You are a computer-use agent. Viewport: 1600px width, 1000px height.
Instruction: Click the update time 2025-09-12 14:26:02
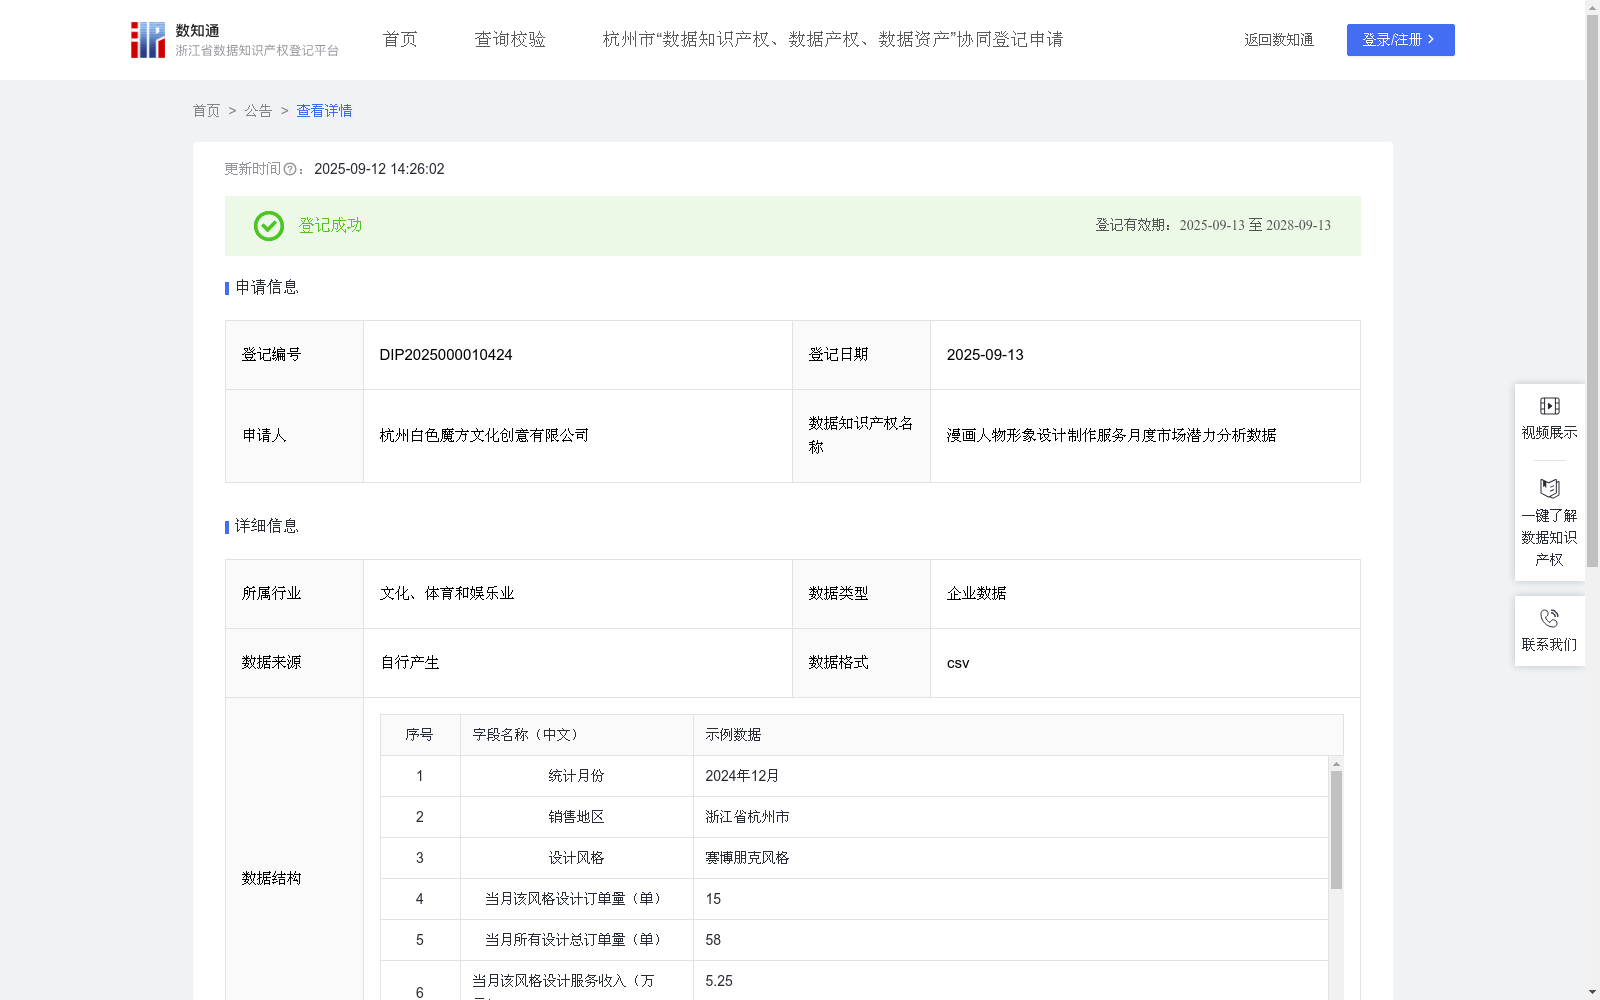coord(379,170)
